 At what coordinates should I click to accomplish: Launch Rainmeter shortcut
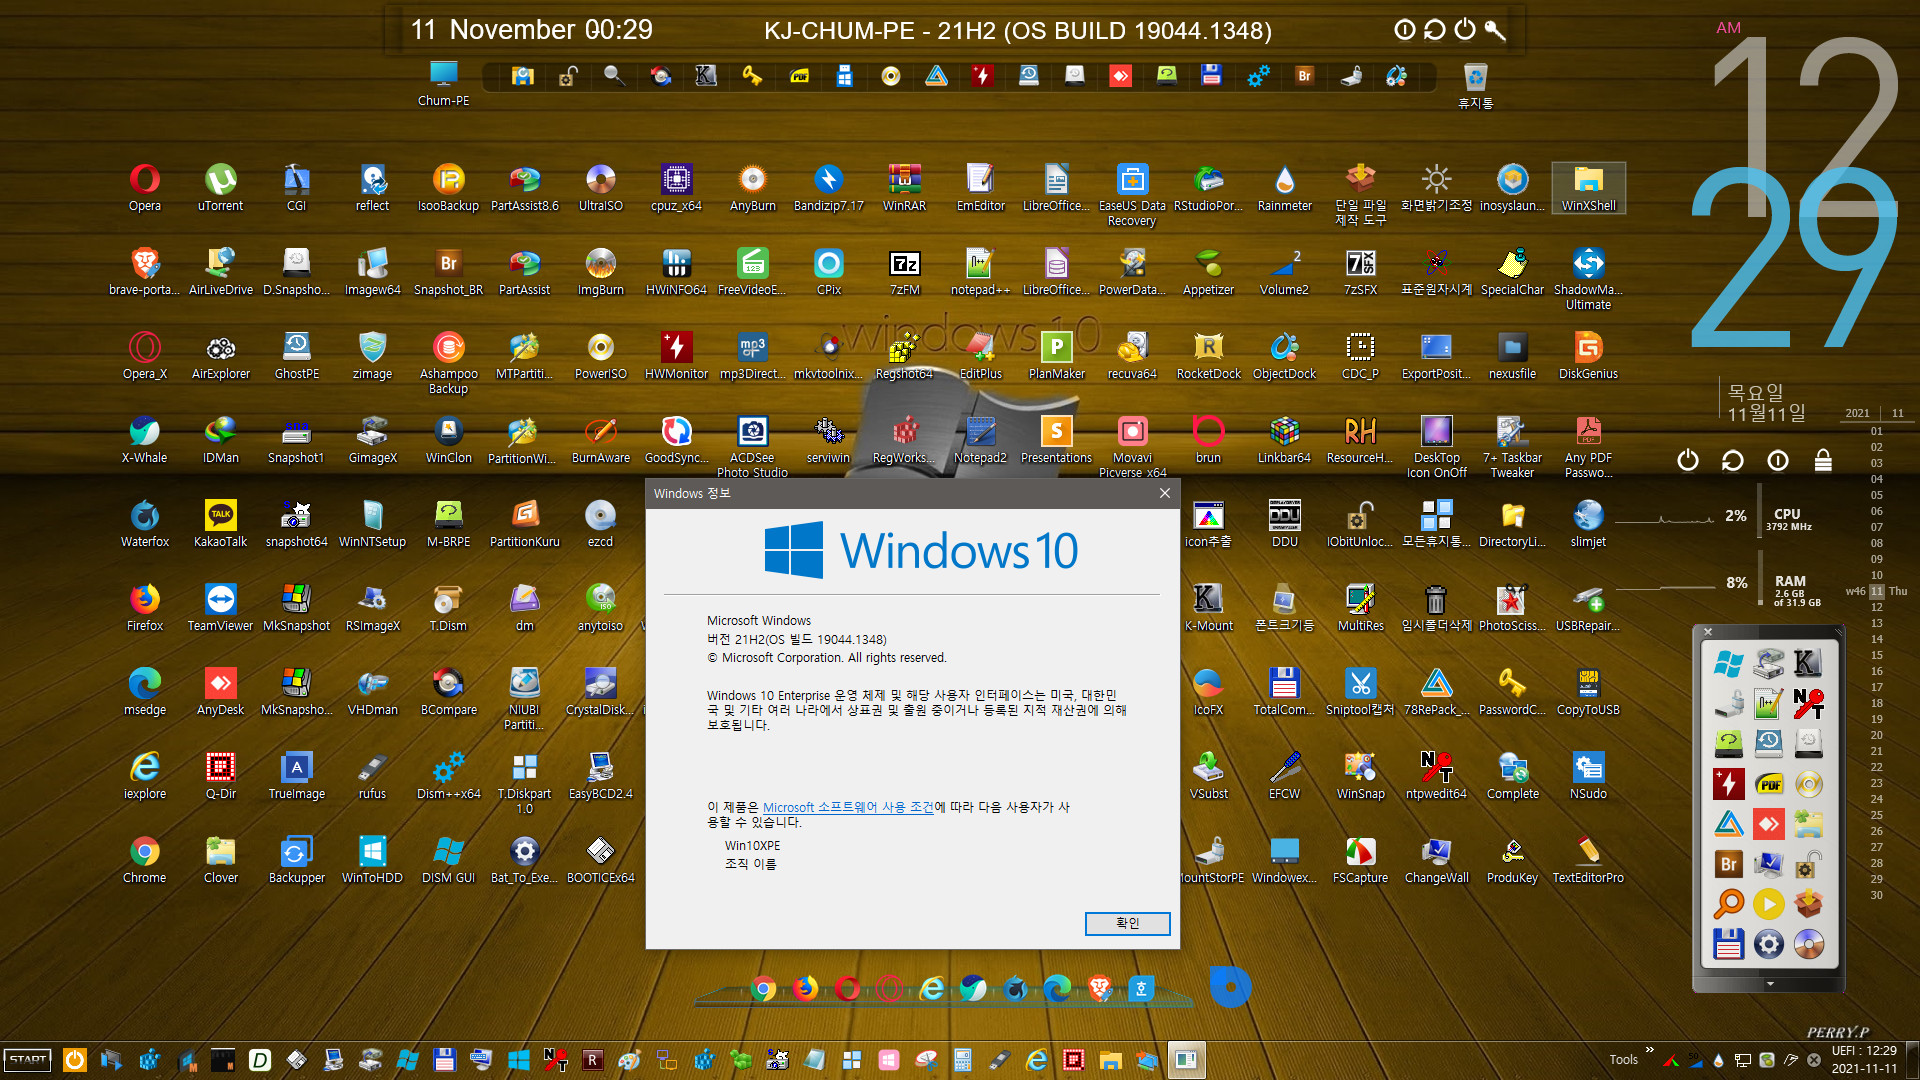coord(1285,187)
